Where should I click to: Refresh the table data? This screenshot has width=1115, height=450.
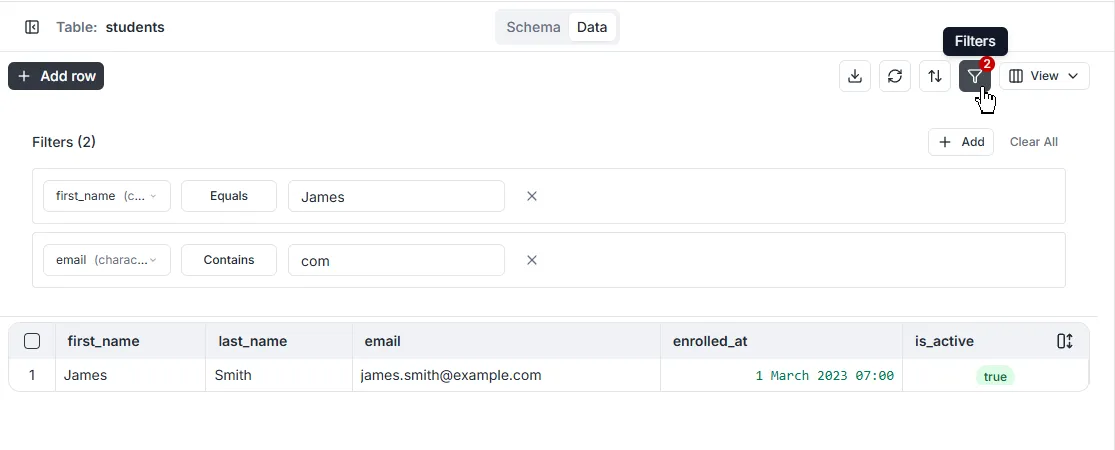coord(895,76)
